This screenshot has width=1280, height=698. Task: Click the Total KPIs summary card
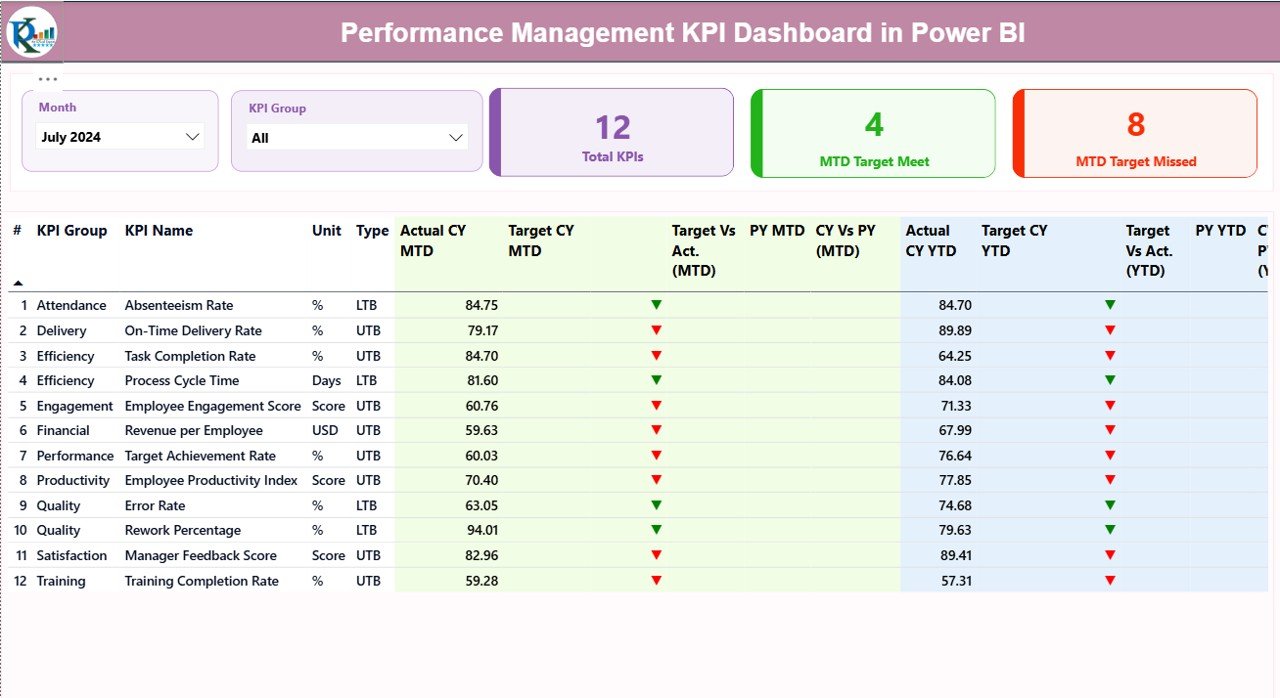coord(611,133)
